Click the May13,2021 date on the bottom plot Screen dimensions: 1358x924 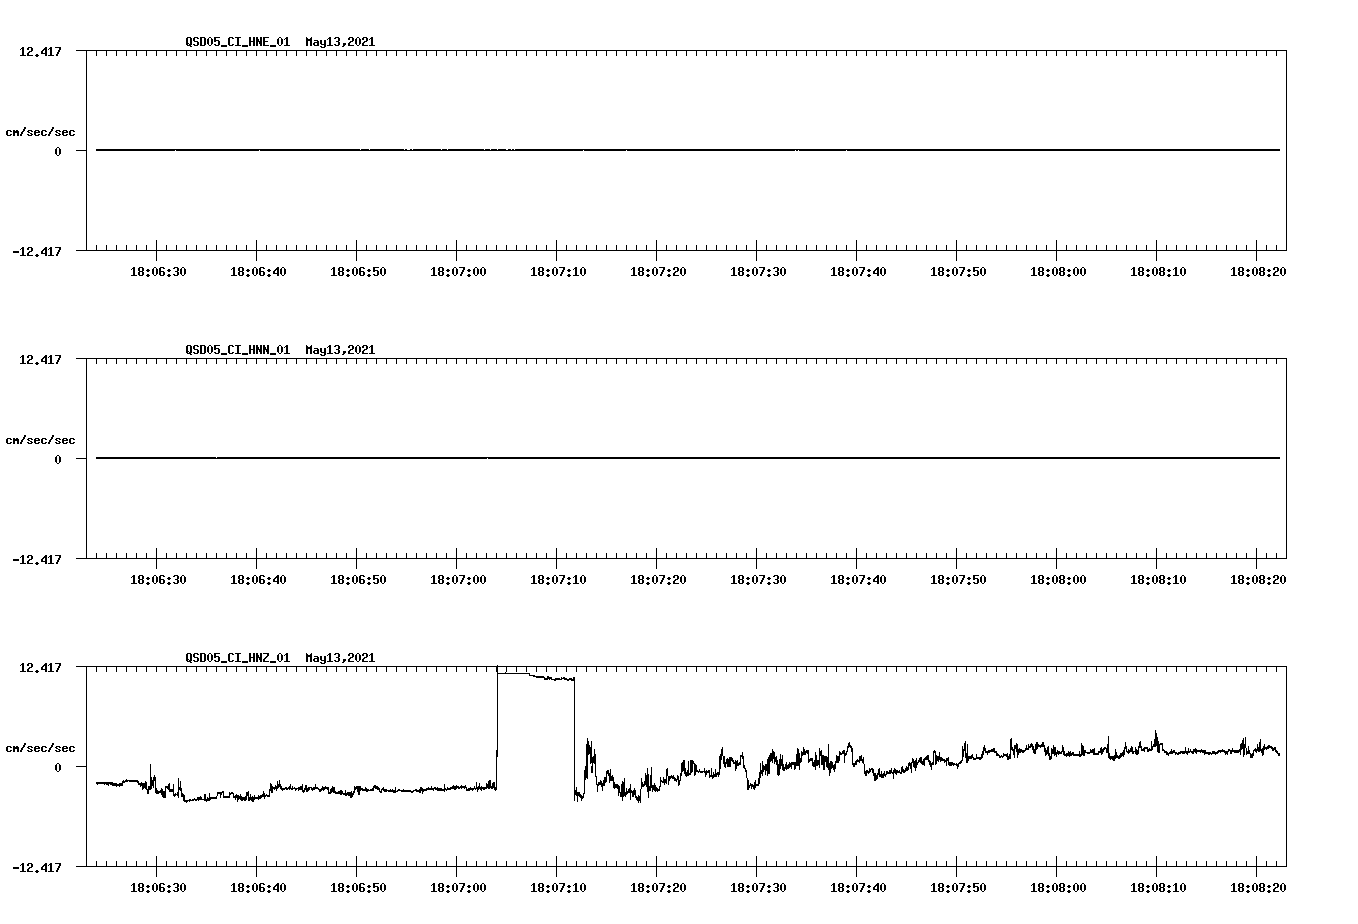[340, 658]
